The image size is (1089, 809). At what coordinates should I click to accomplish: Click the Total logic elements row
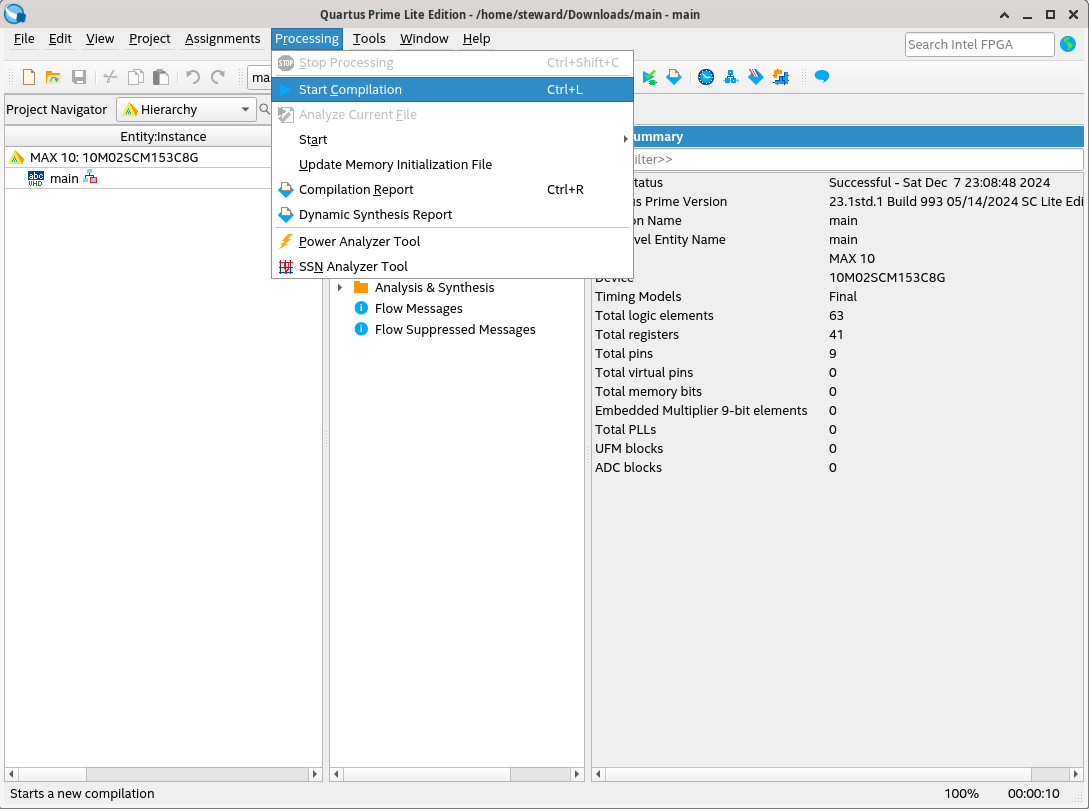coord(837,315)
